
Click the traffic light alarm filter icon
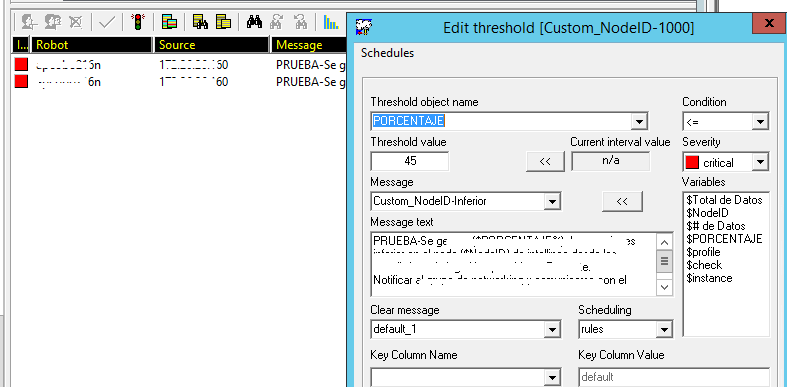(138, 22)
